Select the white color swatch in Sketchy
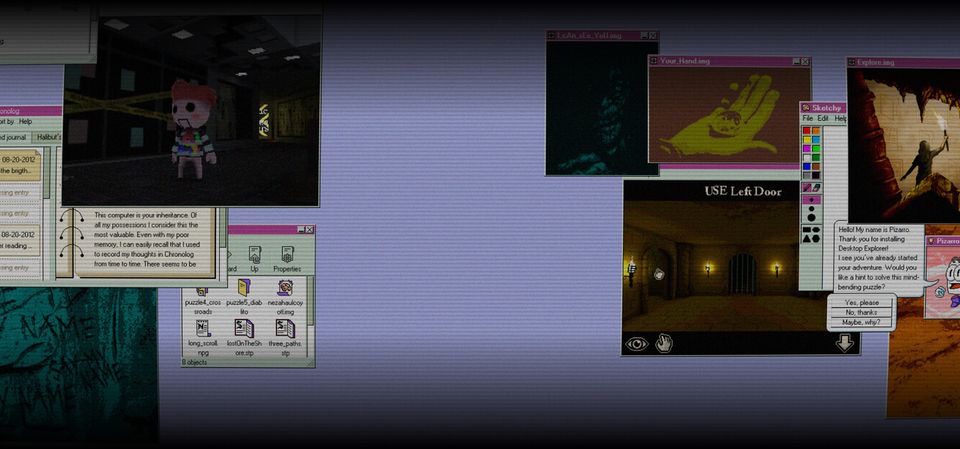The height and width of the screenshot is (449, 960). pyautogui.click(x=807, y=157)
